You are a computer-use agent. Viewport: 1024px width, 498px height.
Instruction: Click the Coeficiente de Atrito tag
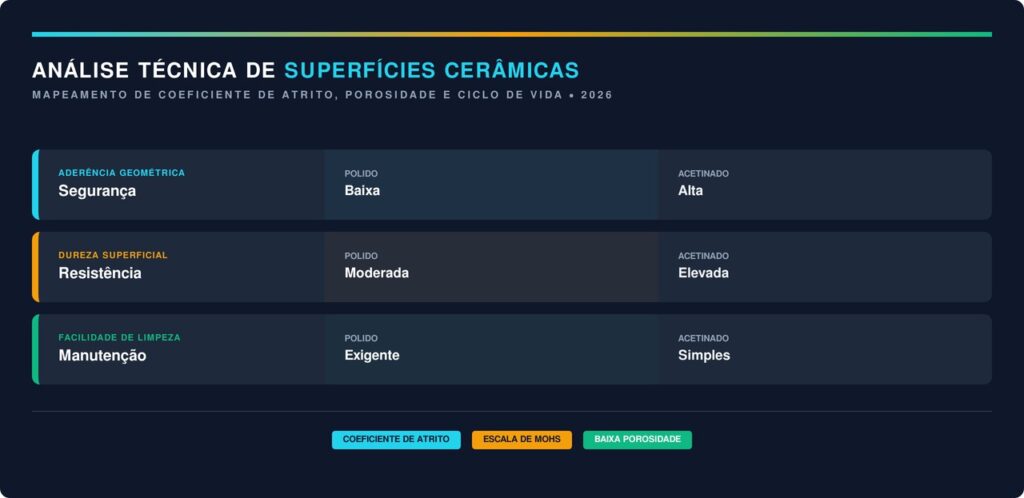pyautogui.click(x=396, y=440)
